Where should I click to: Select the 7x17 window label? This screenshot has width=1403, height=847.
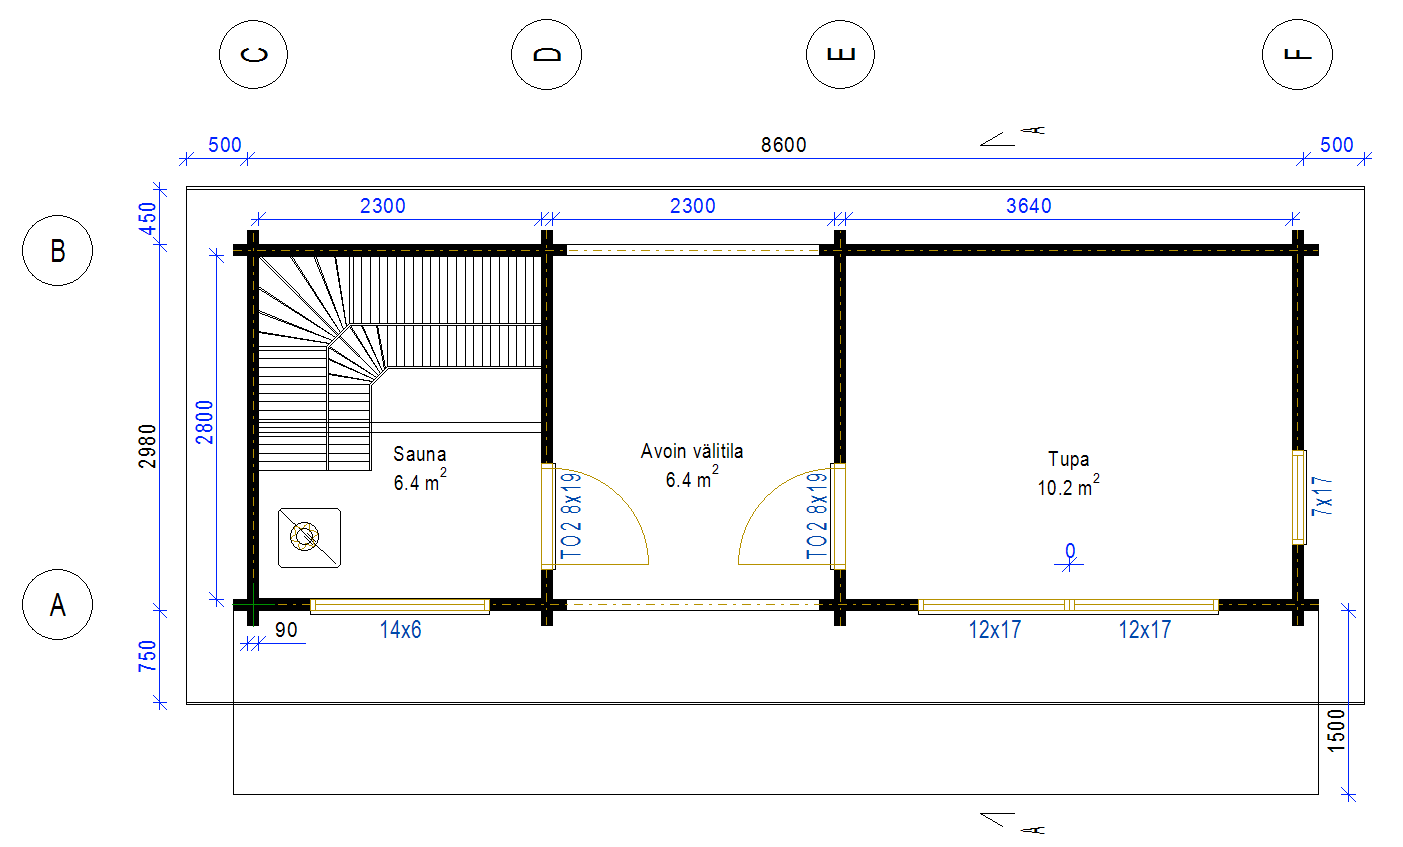coord(1322,495)
